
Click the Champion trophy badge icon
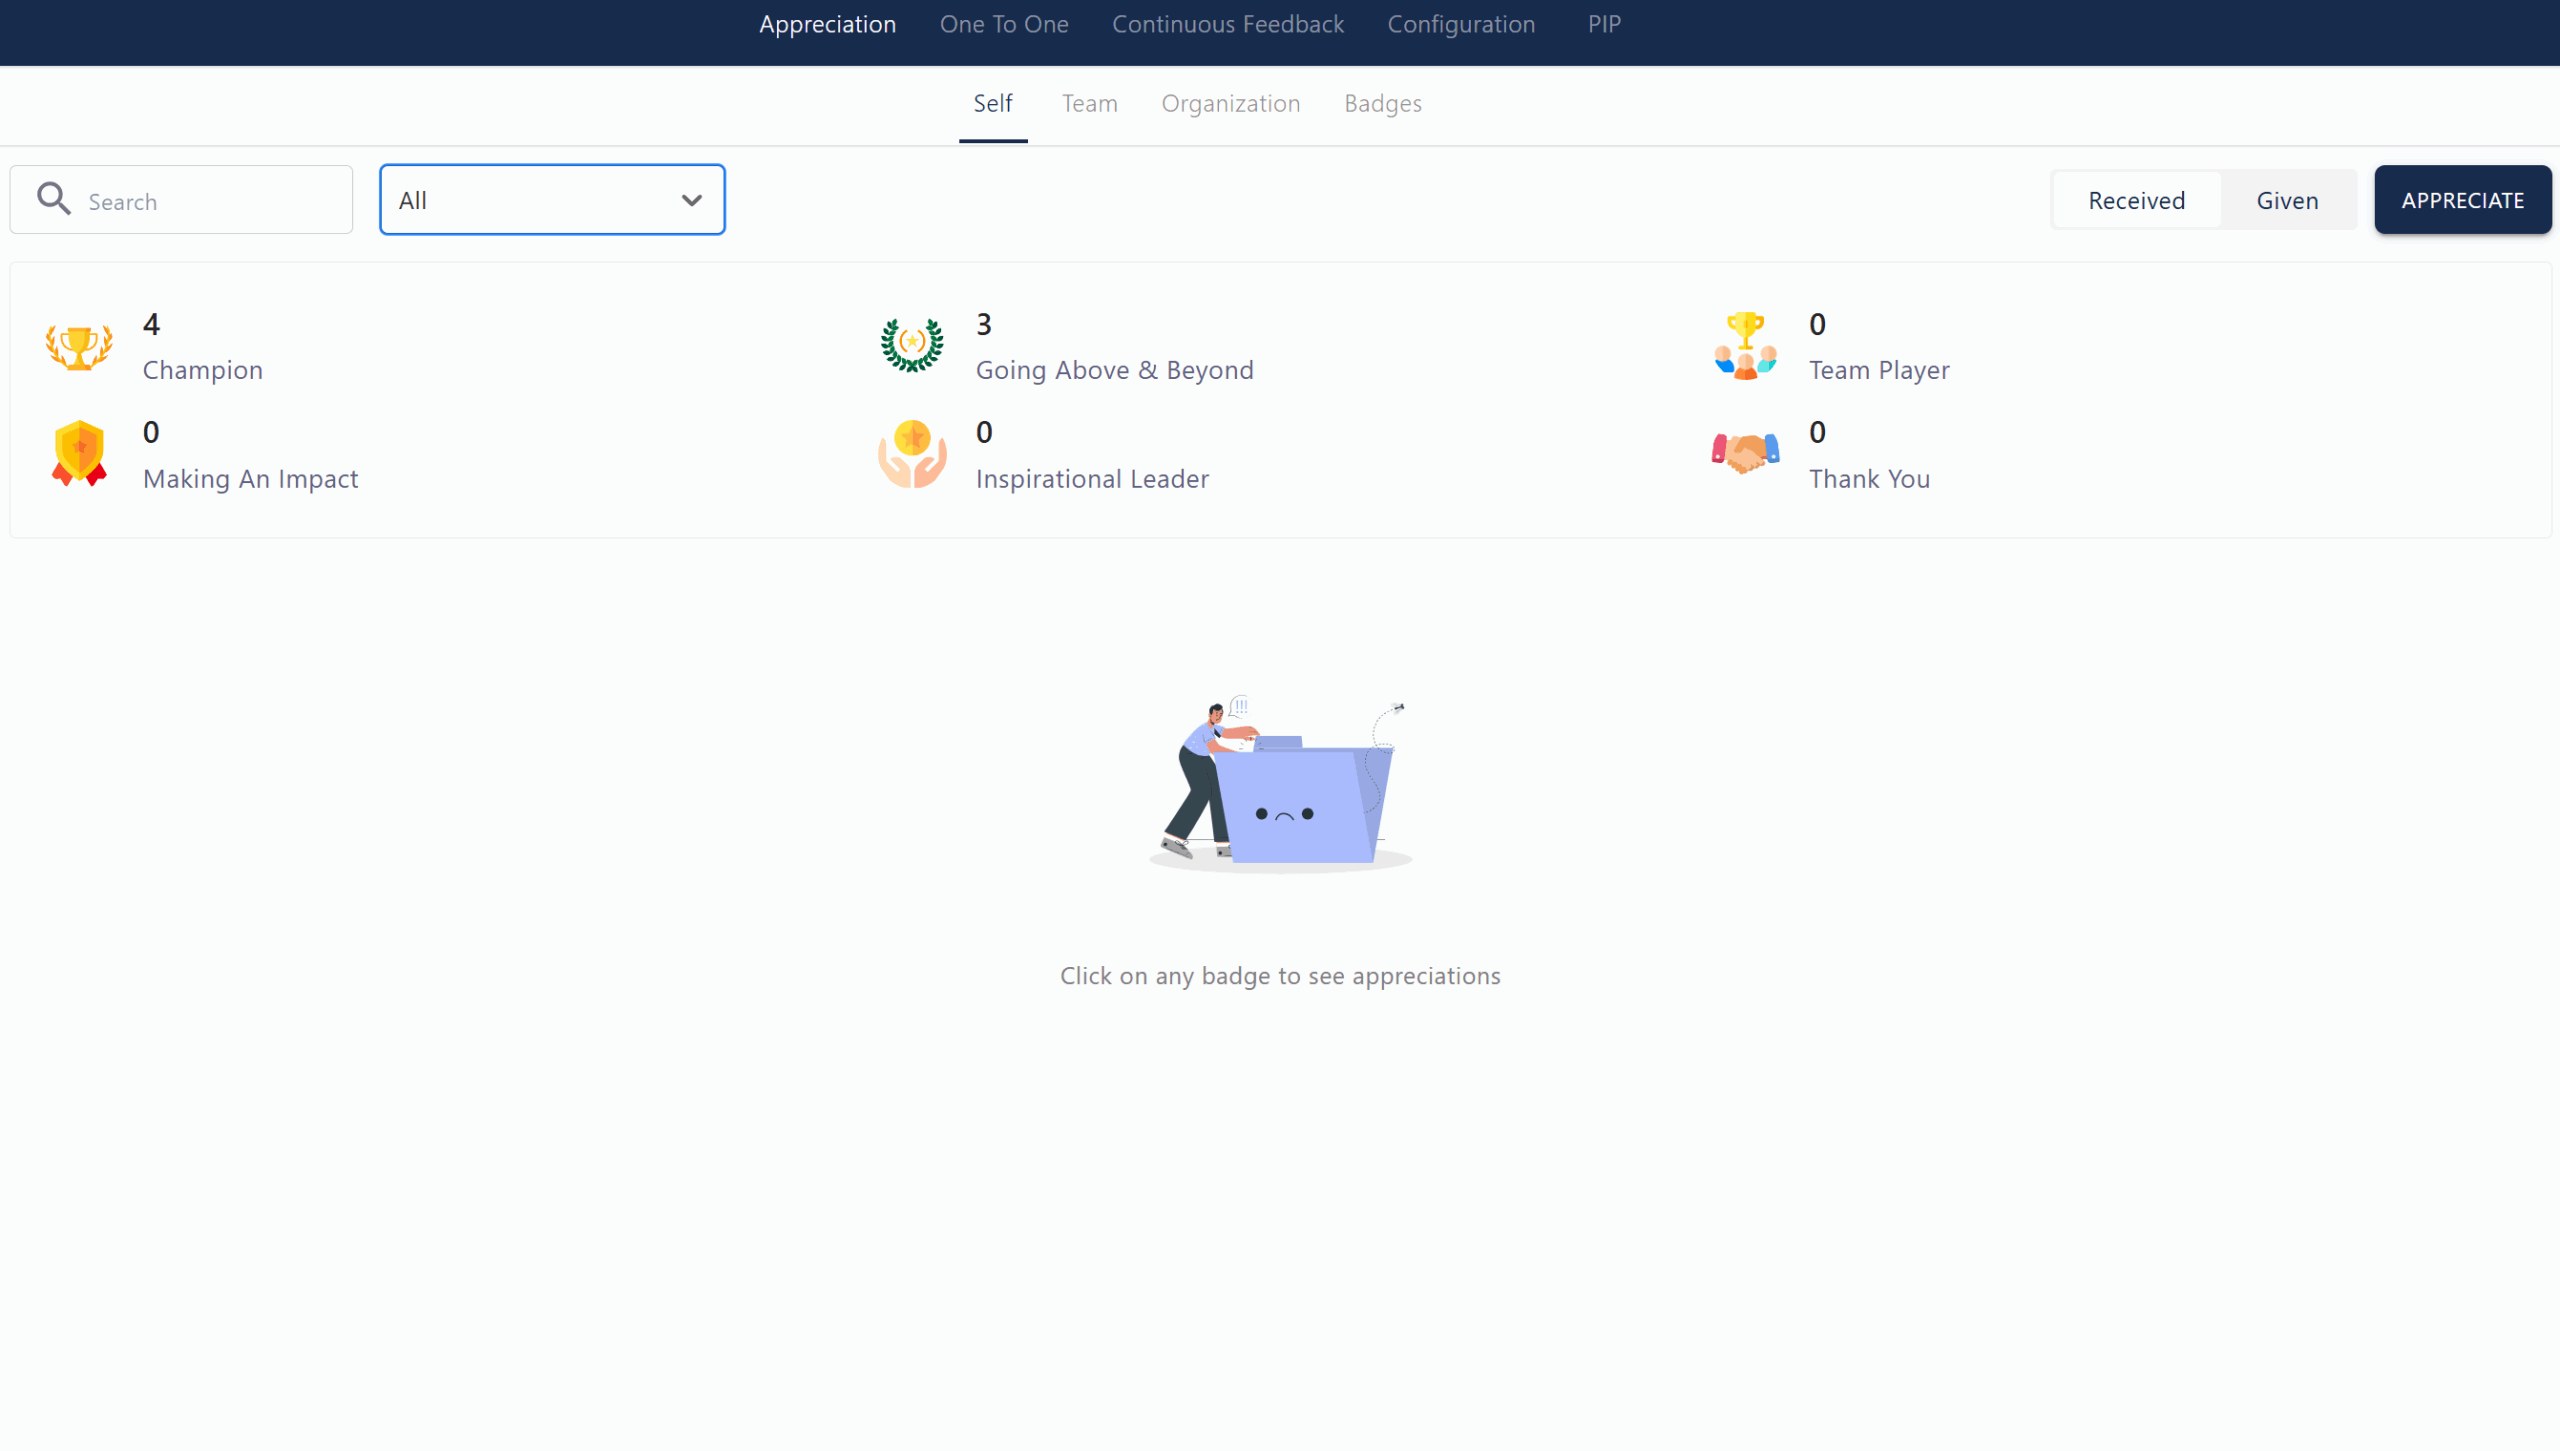(x=79, y=347)
